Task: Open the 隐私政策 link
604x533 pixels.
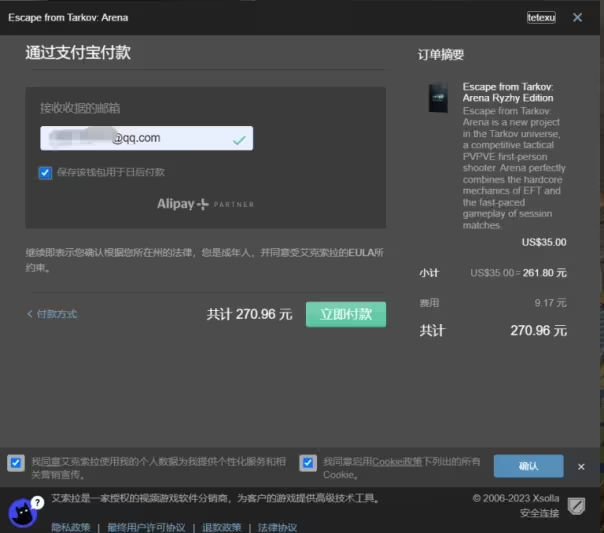Action: point(71,527)
